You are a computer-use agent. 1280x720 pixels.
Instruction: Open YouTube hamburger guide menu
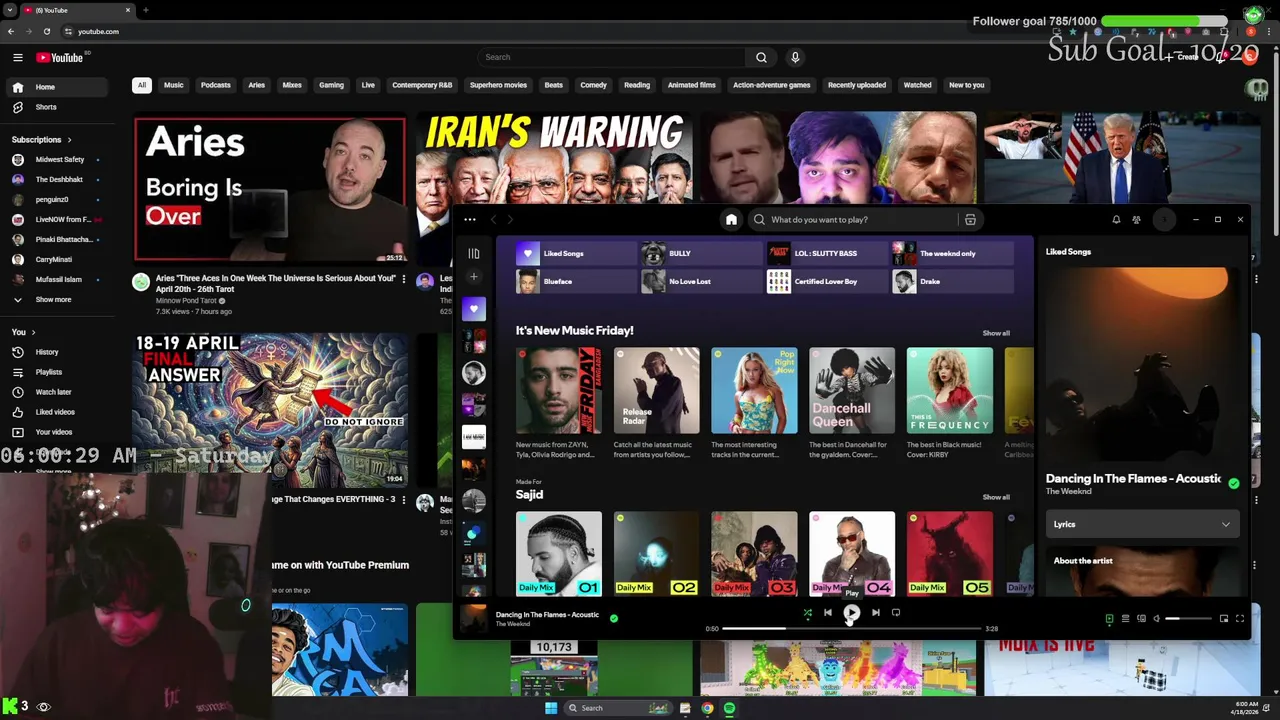(17, 58)
